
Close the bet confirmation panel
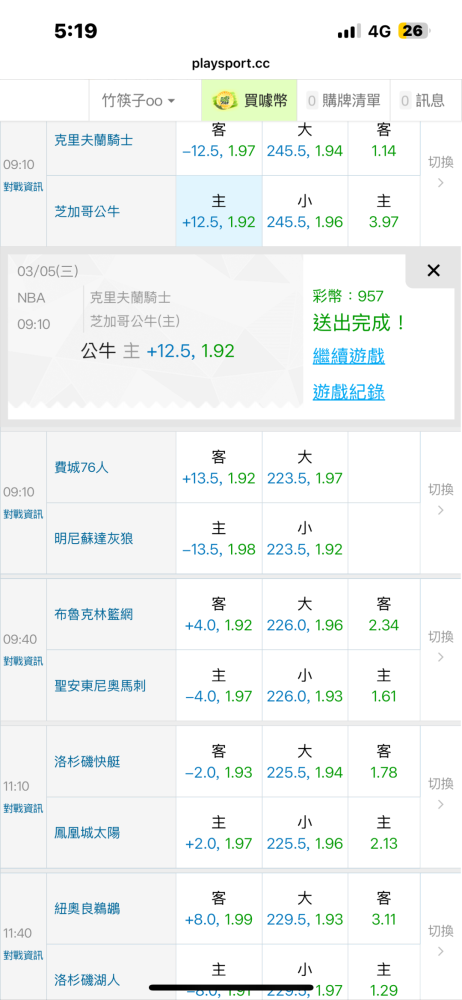(433, 270)
